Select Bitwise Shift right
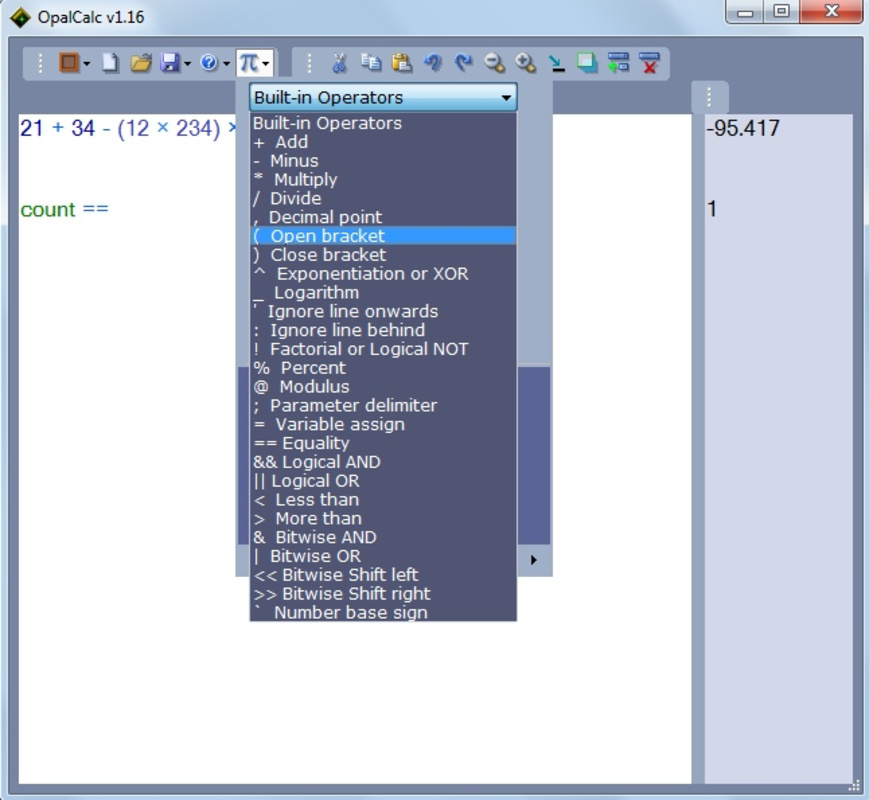This screenshot has height=800, width=869. tap(383, 594)
